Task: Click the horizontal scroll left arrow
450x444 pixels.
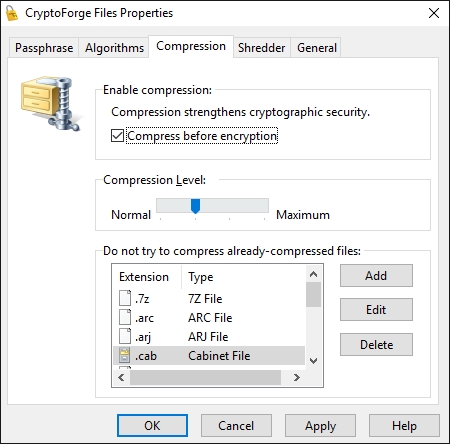Action: coord(121,377)
